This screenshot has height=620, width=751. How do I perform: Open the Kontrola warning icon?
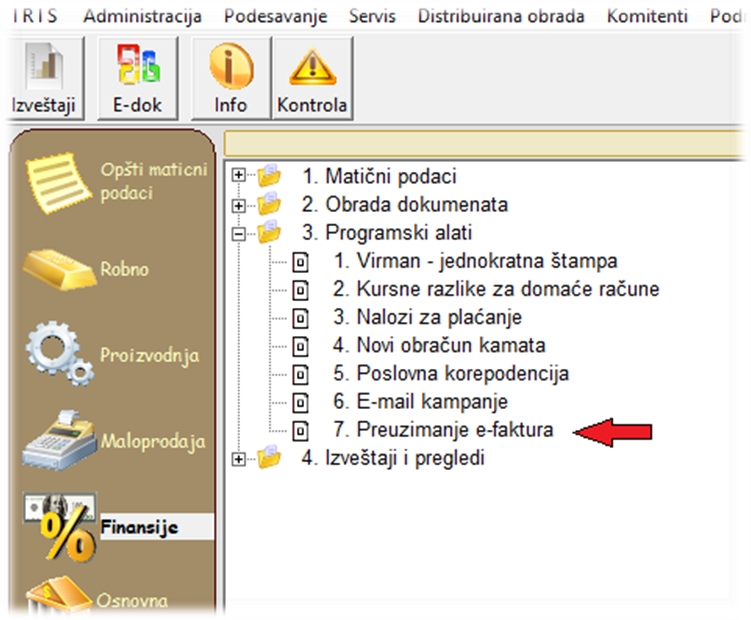(313, 66)
